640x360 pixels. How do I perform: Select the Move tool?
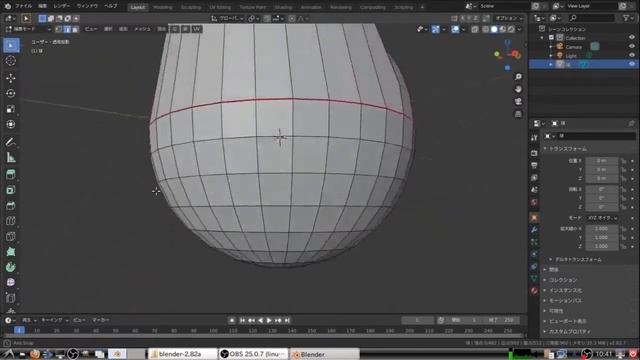[x=11, y=78]
